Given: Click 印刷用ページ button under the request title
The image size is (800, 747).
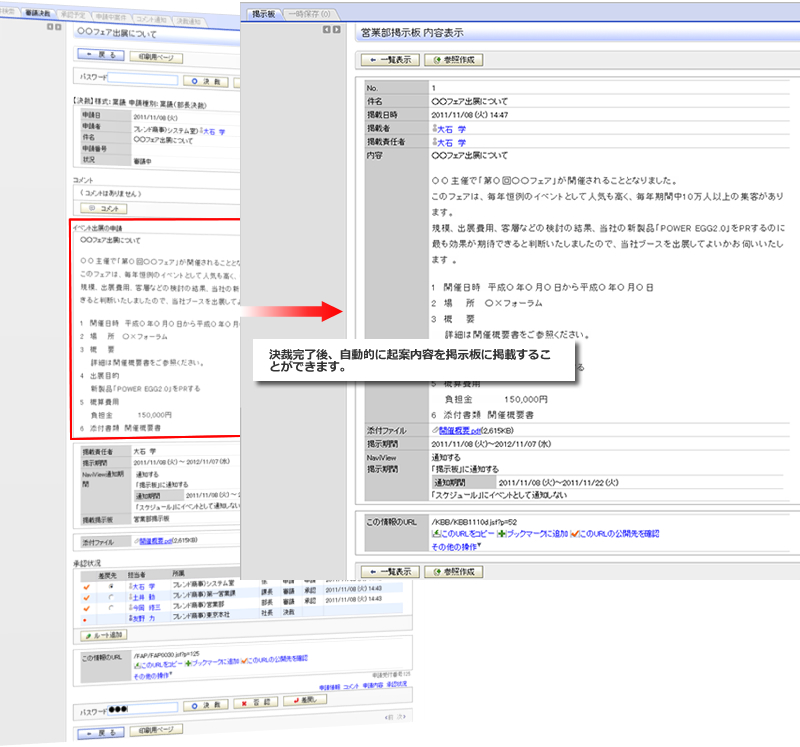Looking at the screenshot, I should pyautogui.click(x=156, y=57).
